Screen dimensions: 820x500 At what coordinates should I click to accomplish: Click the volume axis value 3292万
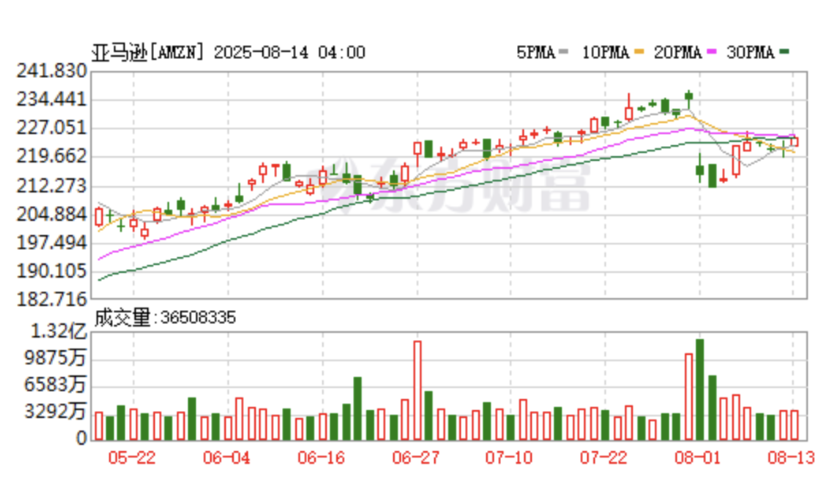55,412
